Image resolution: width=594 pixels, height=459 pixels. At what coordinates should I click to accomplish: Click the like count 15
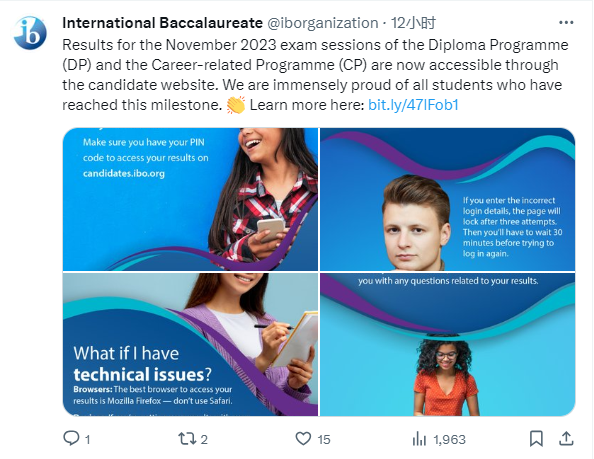[324, 439]
